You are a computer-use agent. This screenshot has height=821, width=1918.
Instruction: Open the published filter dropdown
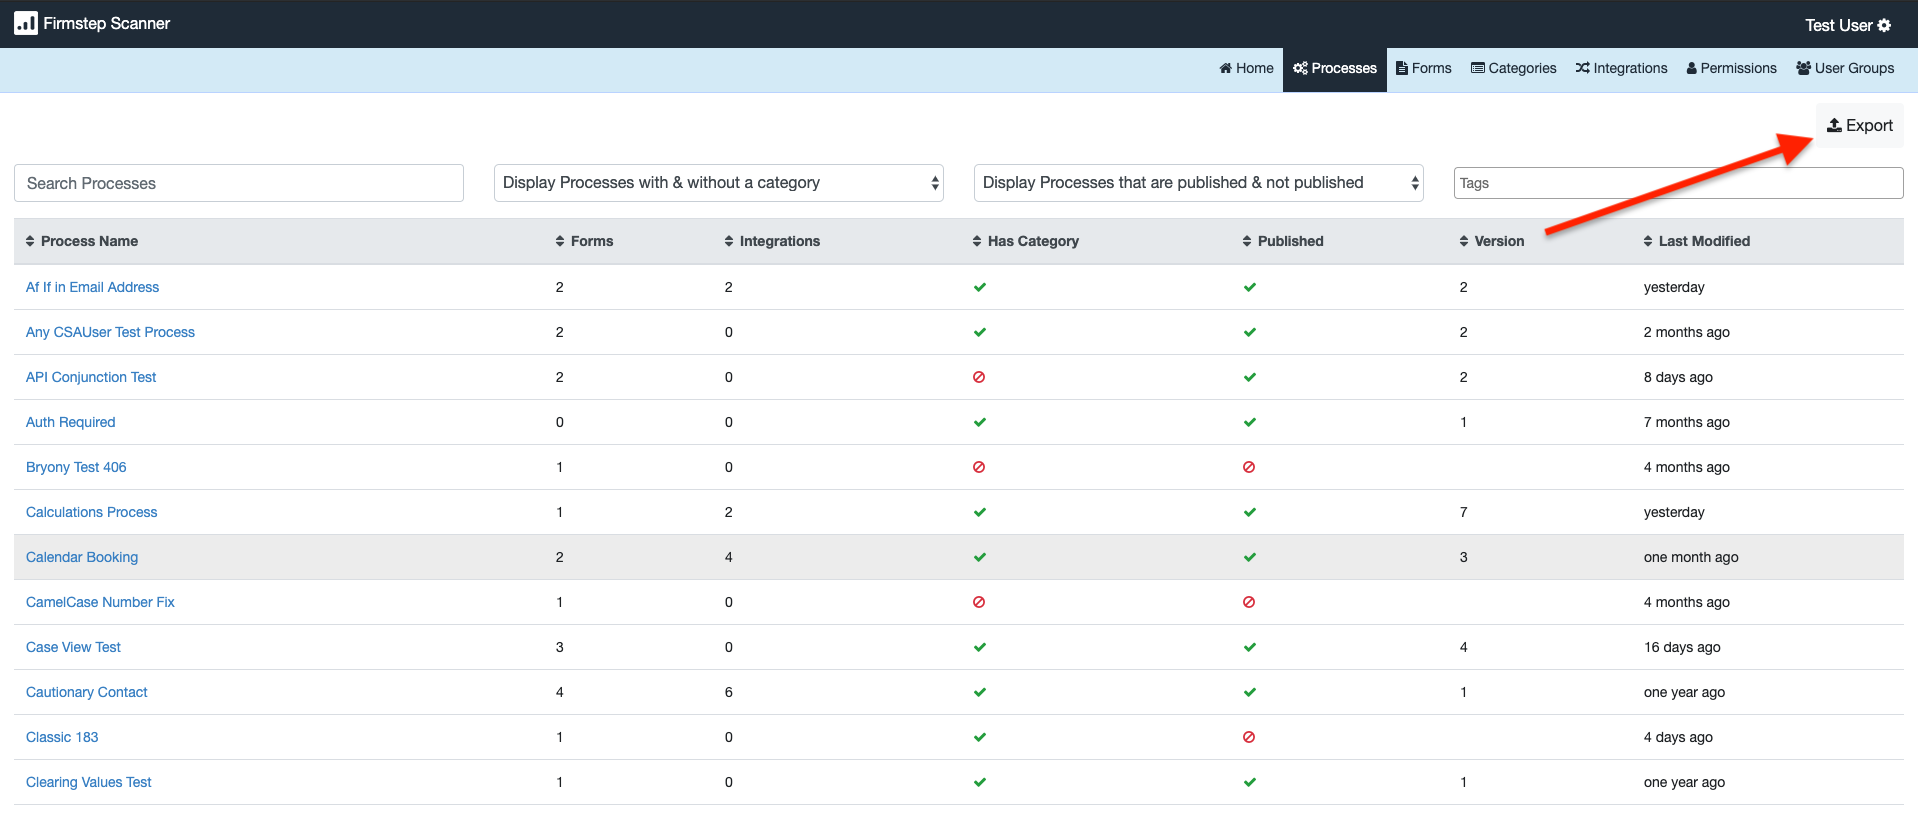1199,183
